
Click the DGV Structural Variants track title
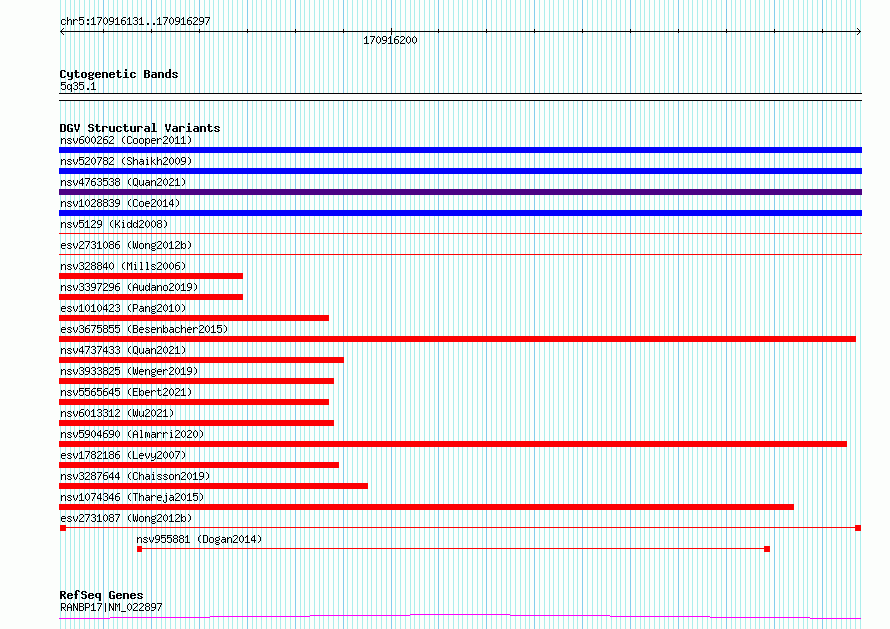click(x=140, y=128)
